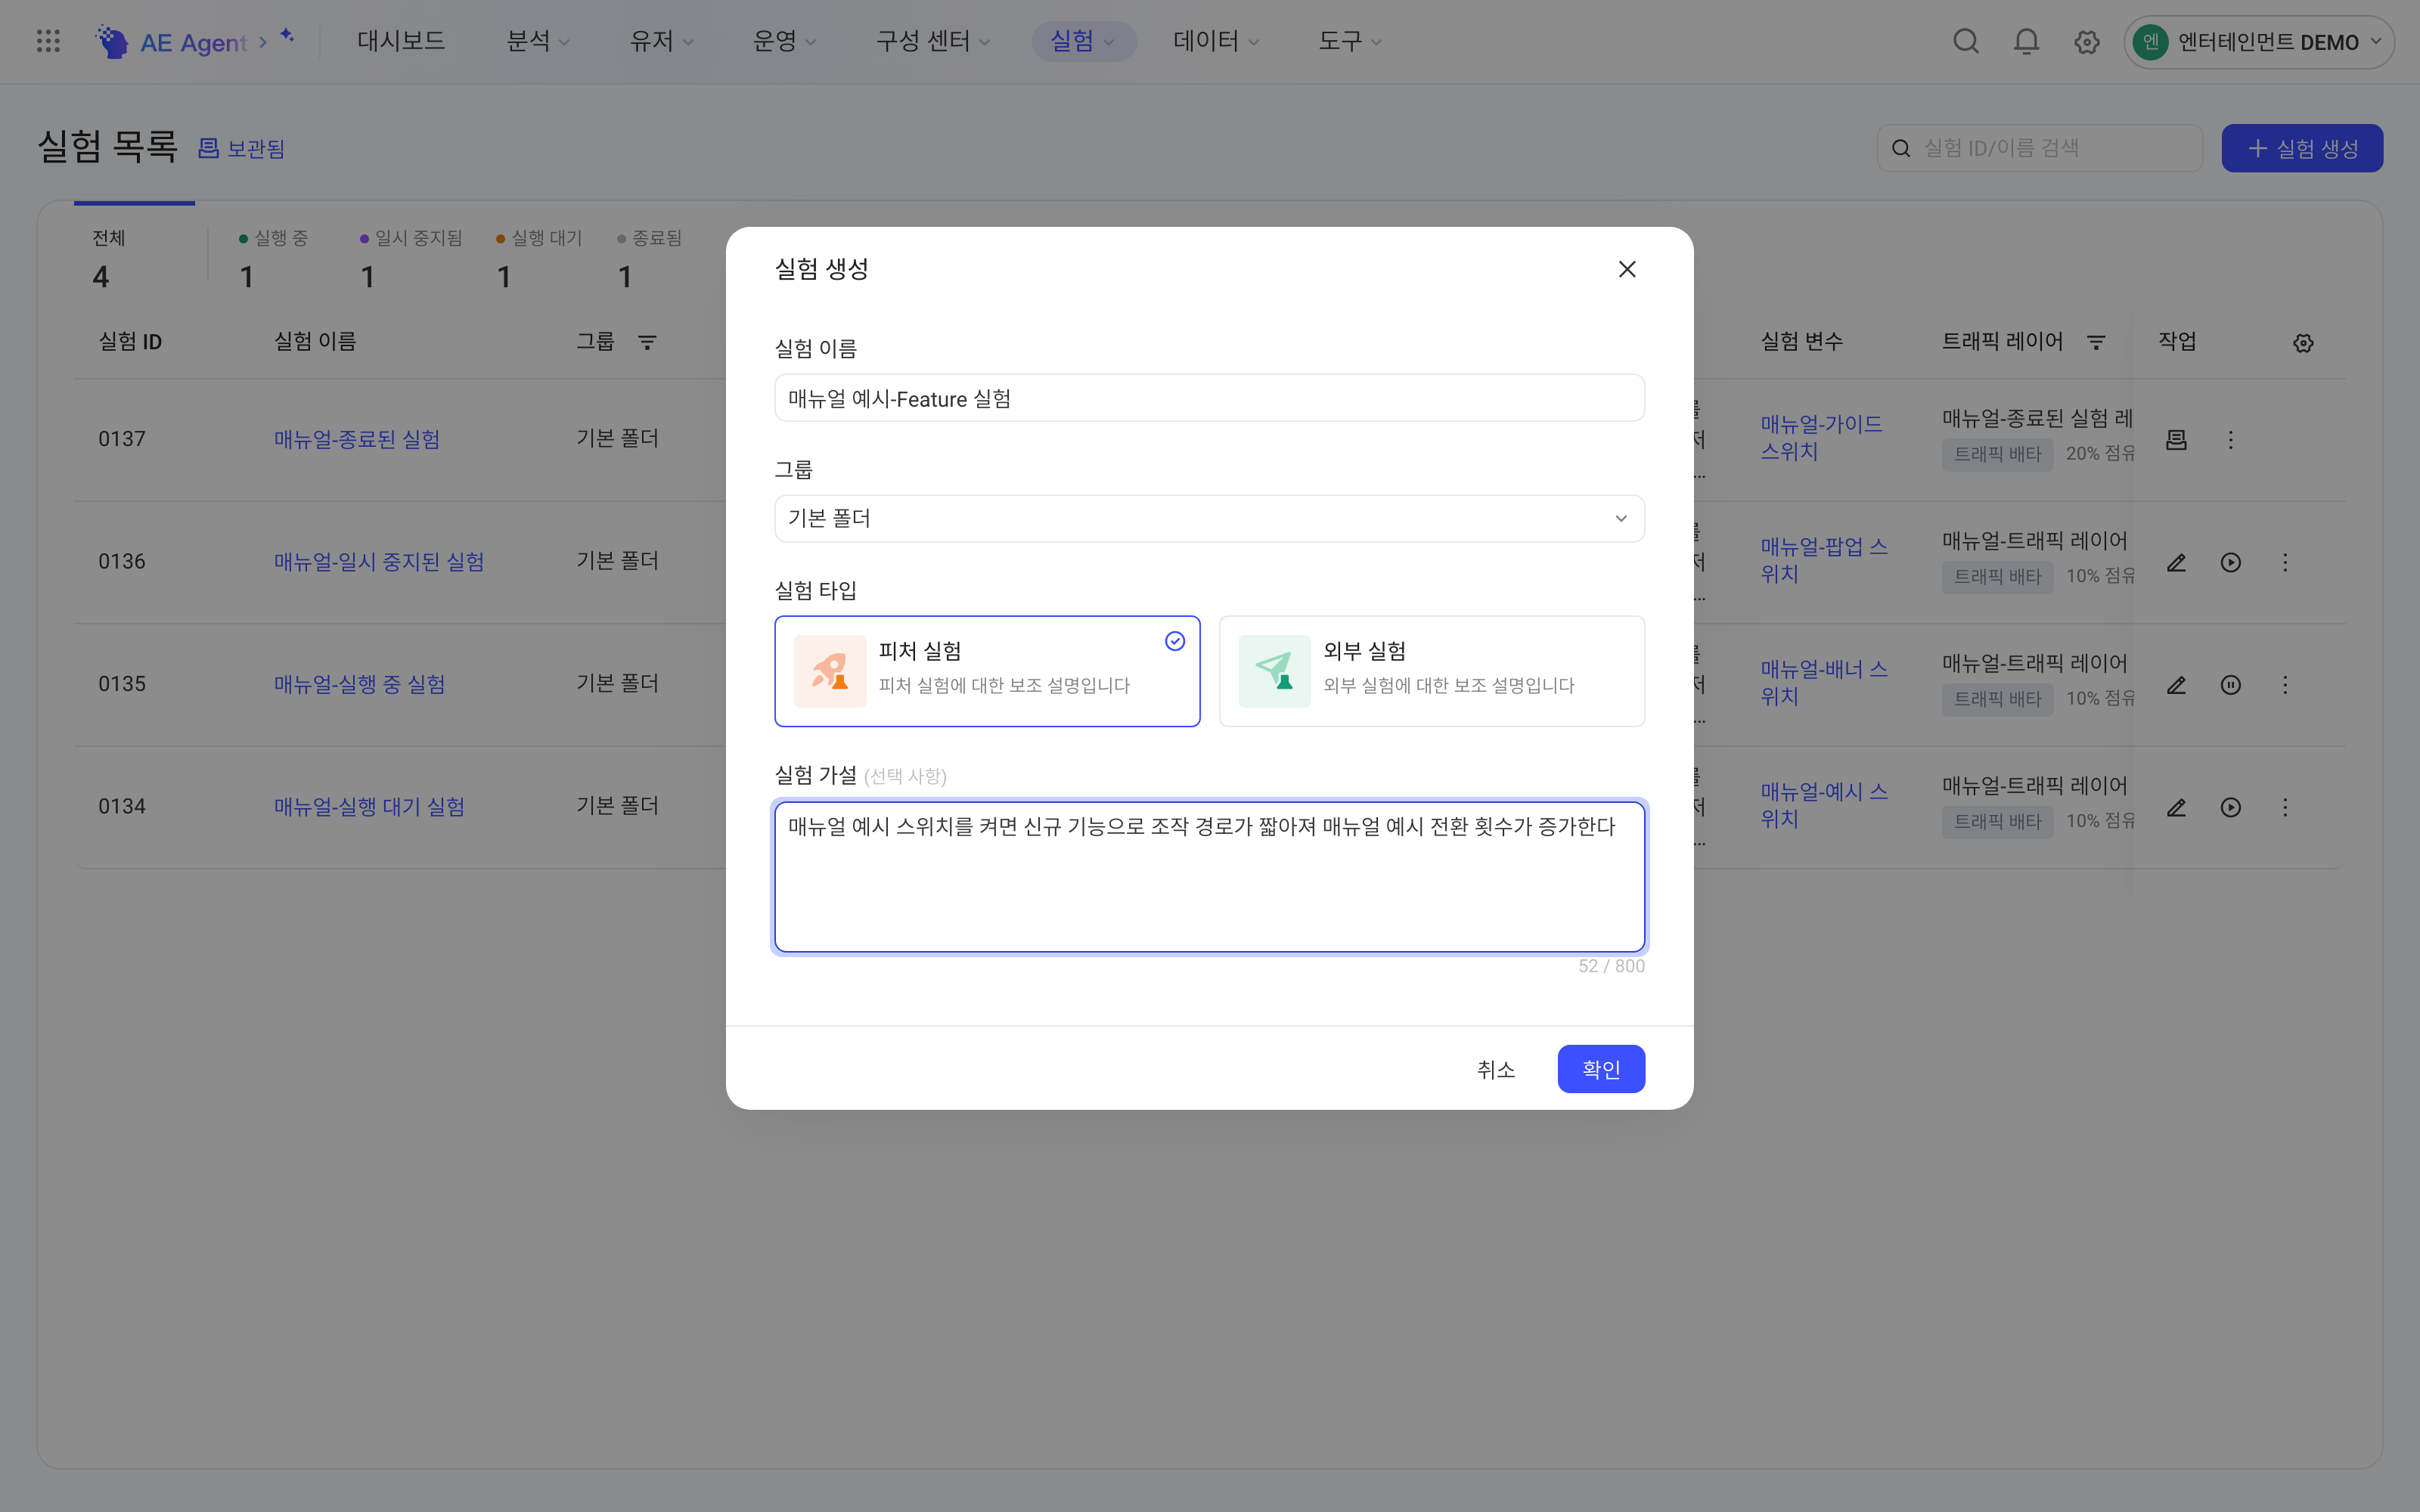Image resolution: width=2420 pixels, height=1512 pixels.
Task: Open more options for experiment 0134
Action: click(2285, 807)
